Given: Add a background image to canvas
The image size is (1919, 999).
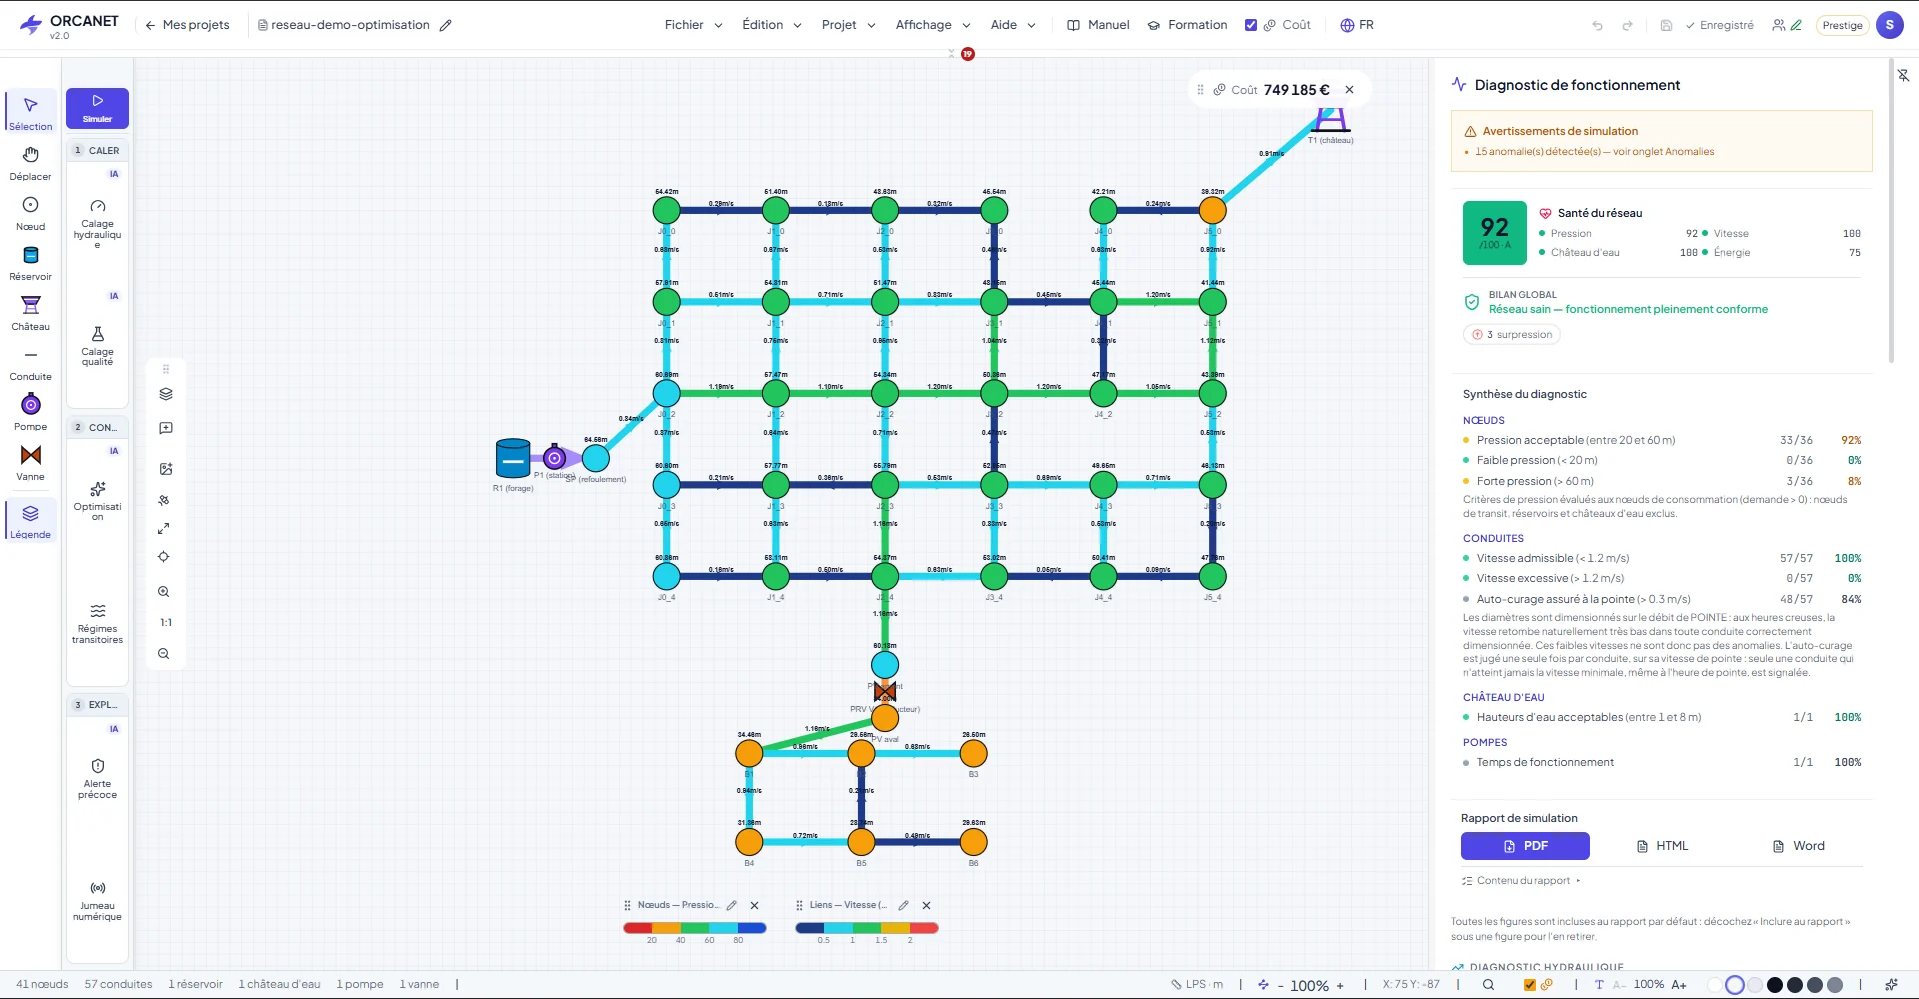Looking at the screenshot, I should pos(166,468).
